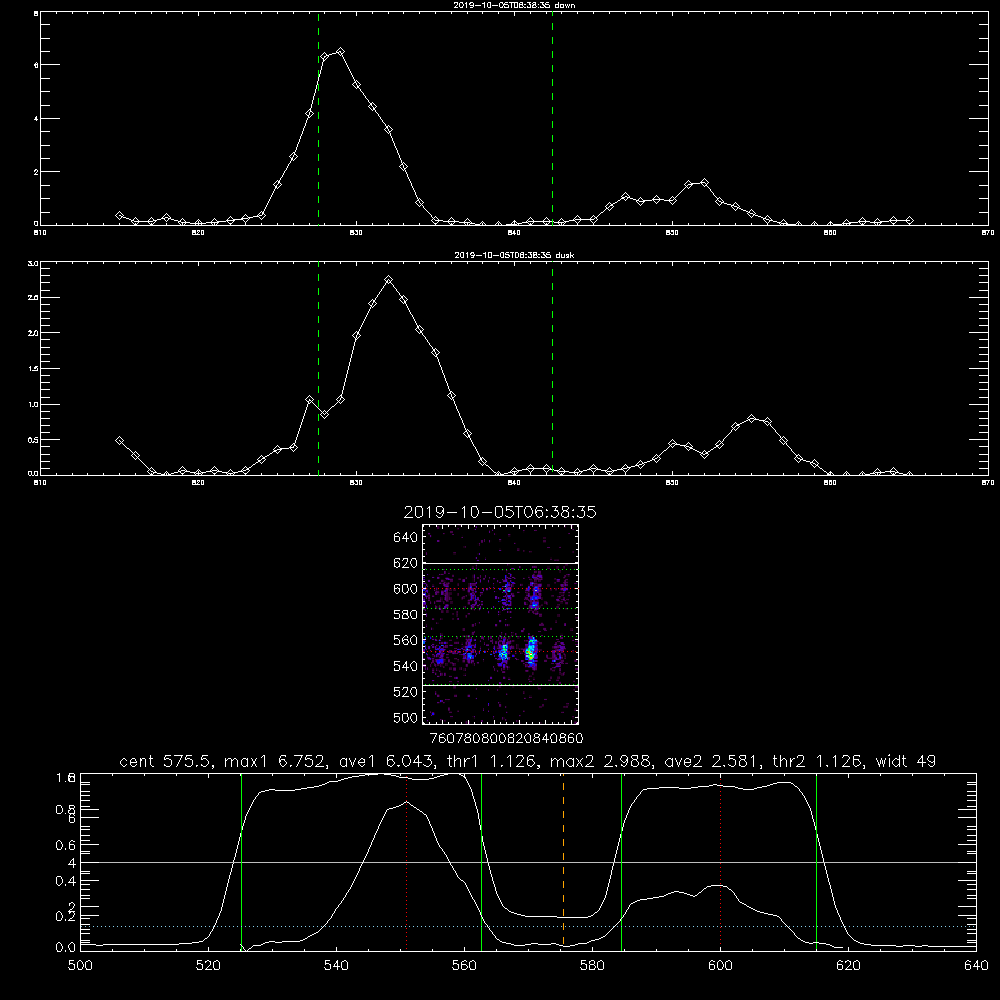This screenshot has width=1000, height=1000.
Task: Click the 'cent 575.5' value in stats title
Action: [x=165, y=761]
